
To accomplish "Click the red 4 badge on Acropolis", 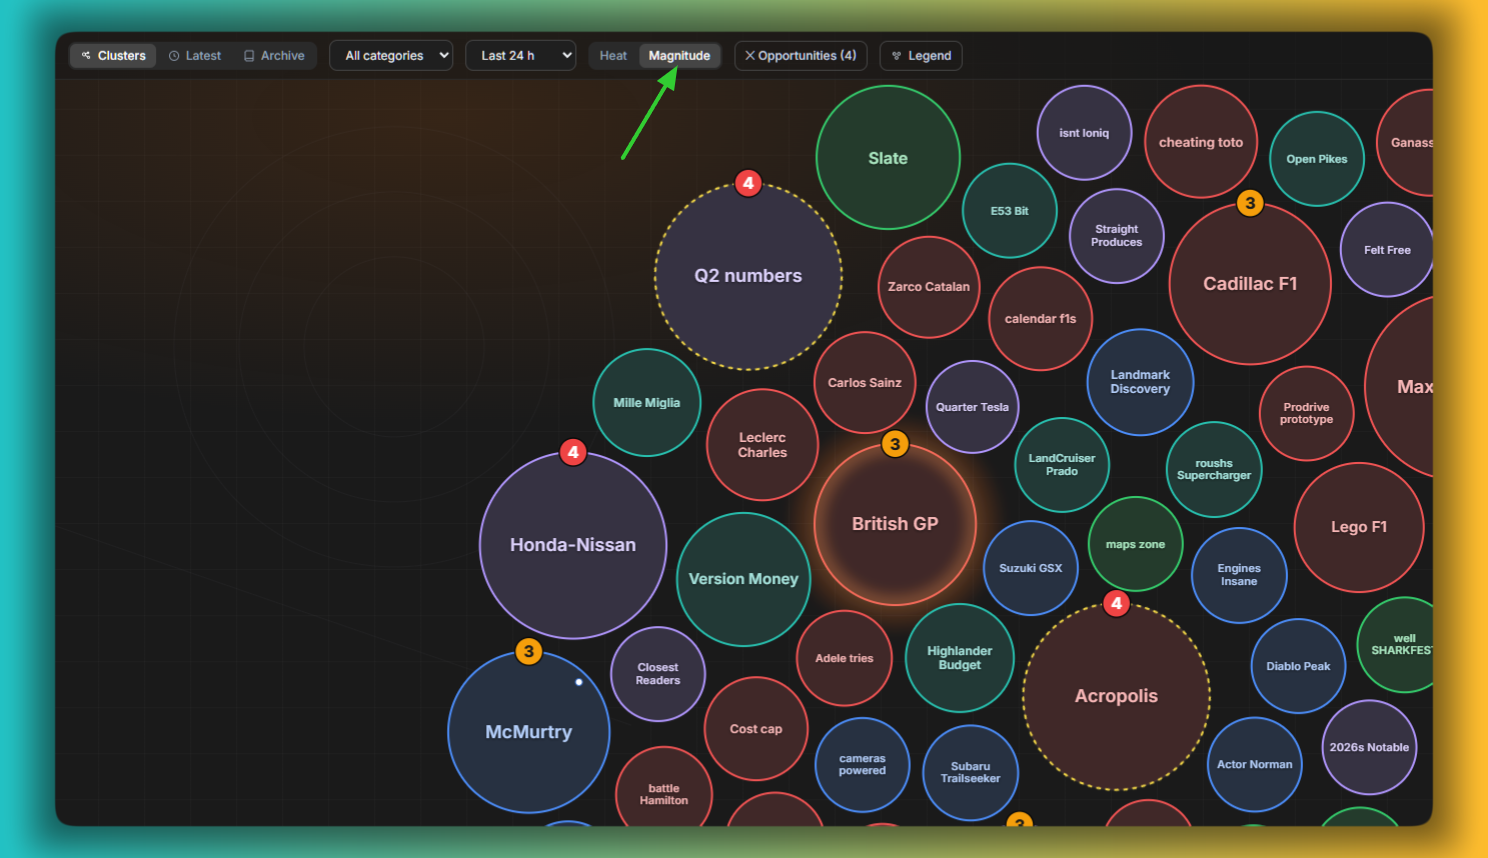I will tap(1117, 604).
